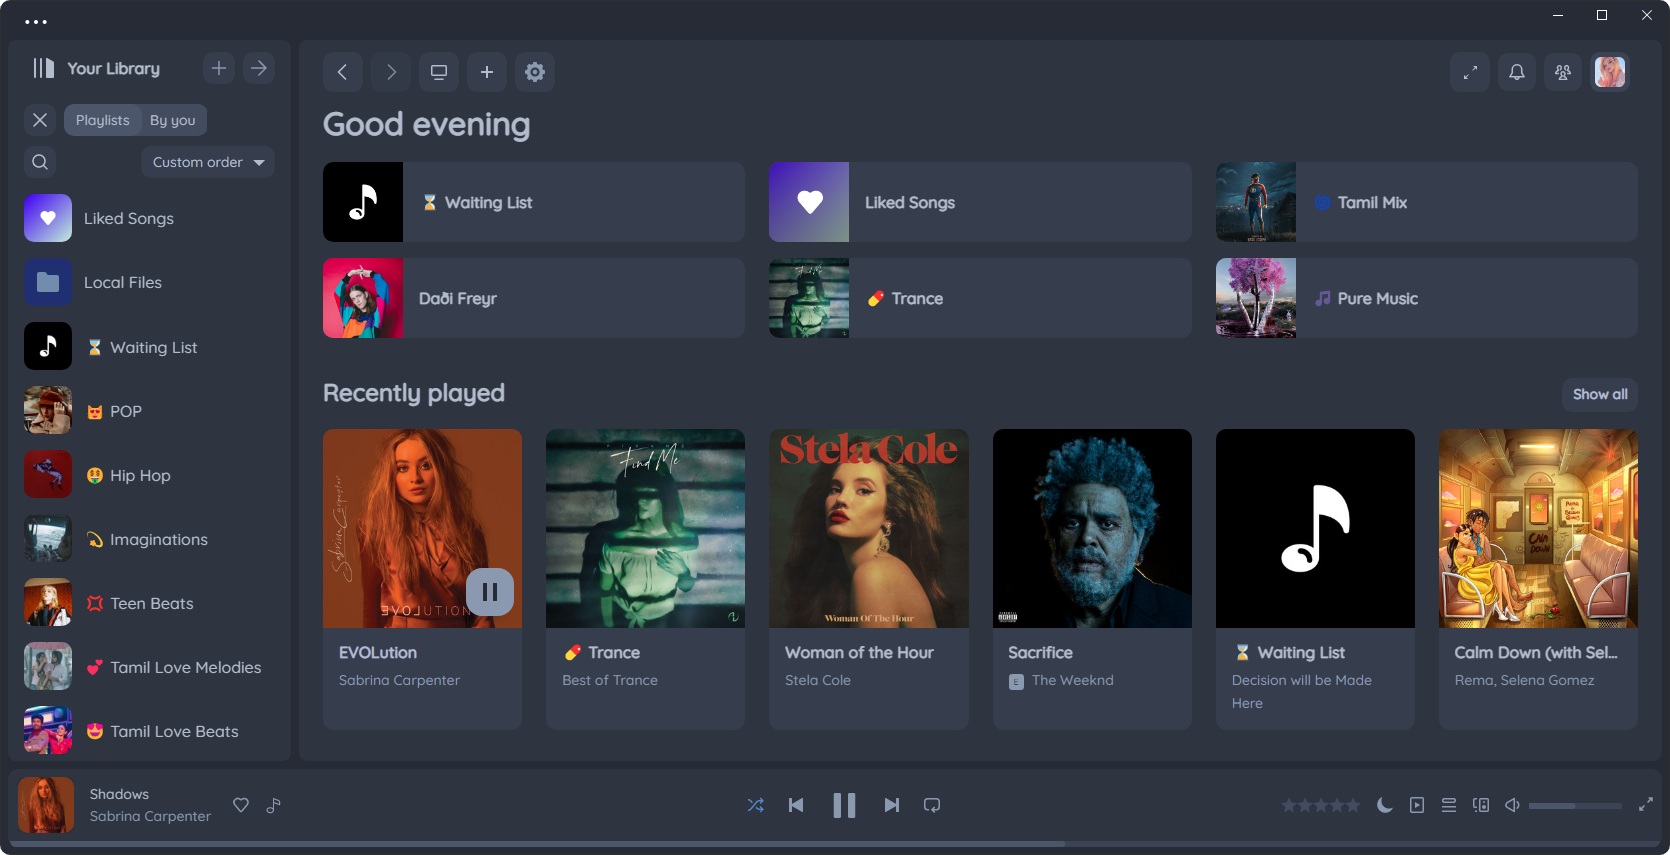This screenshot has height=855, width=1670.
Task: Skip to previous track
Action: tap(796, 805)
